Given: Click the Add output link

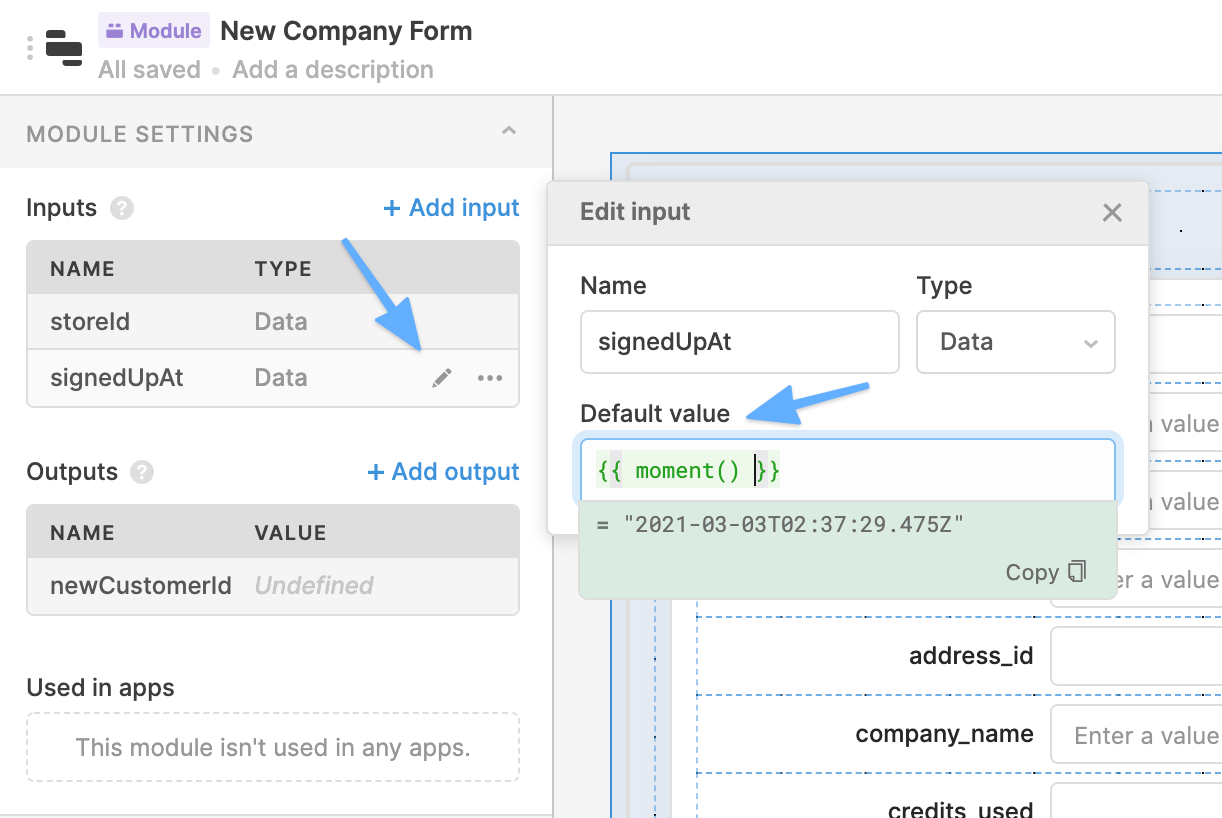Looking at the screenshot, I should coord(443,472).
